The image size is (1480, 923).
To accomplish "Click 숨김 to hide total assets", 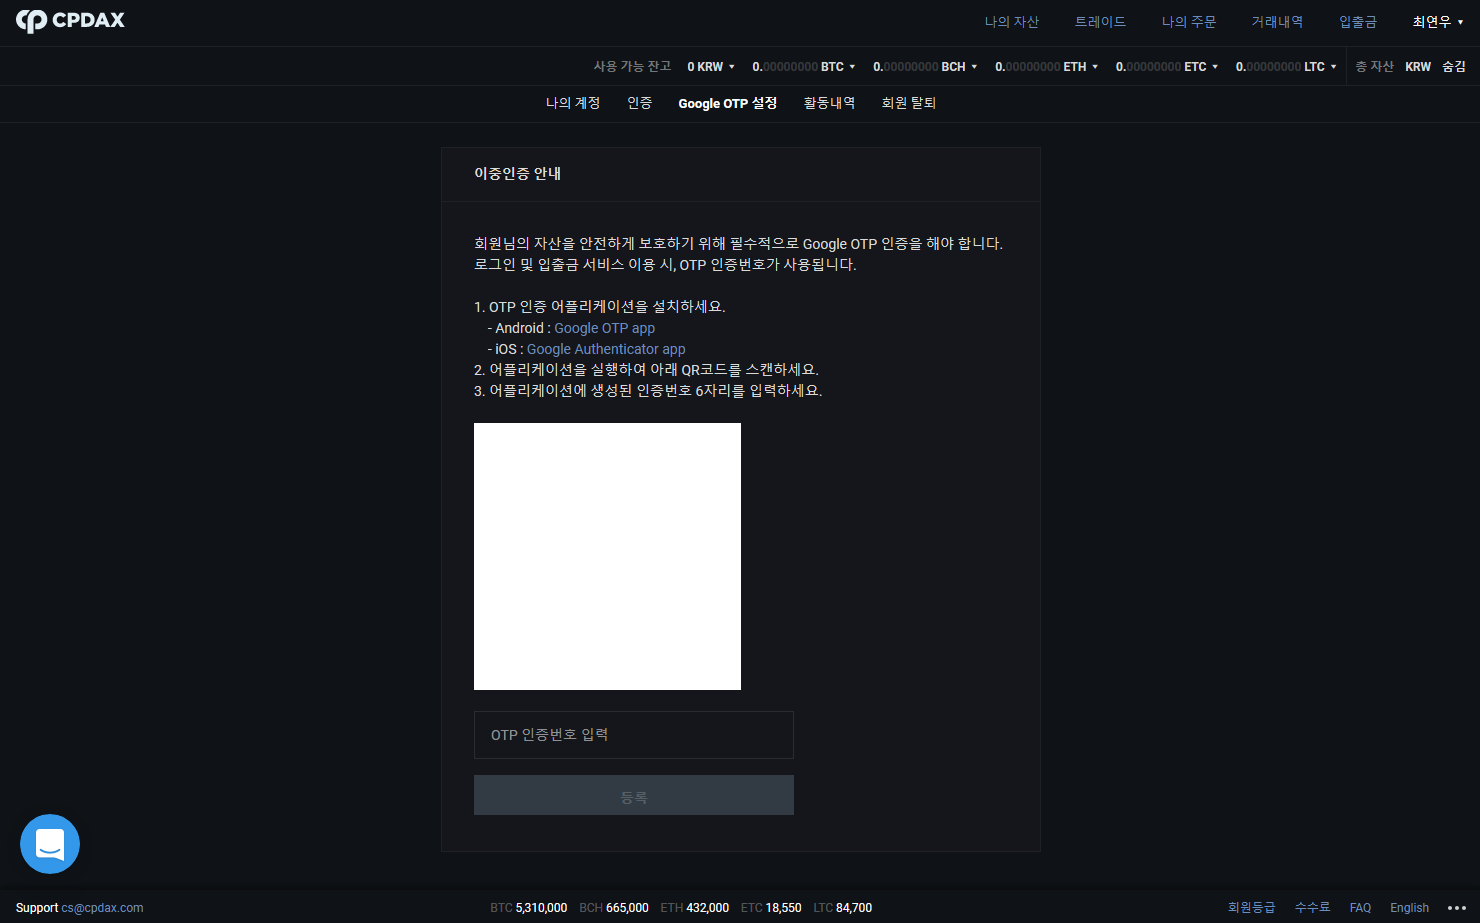I will pyautogui.click(x=1454, y=67).
